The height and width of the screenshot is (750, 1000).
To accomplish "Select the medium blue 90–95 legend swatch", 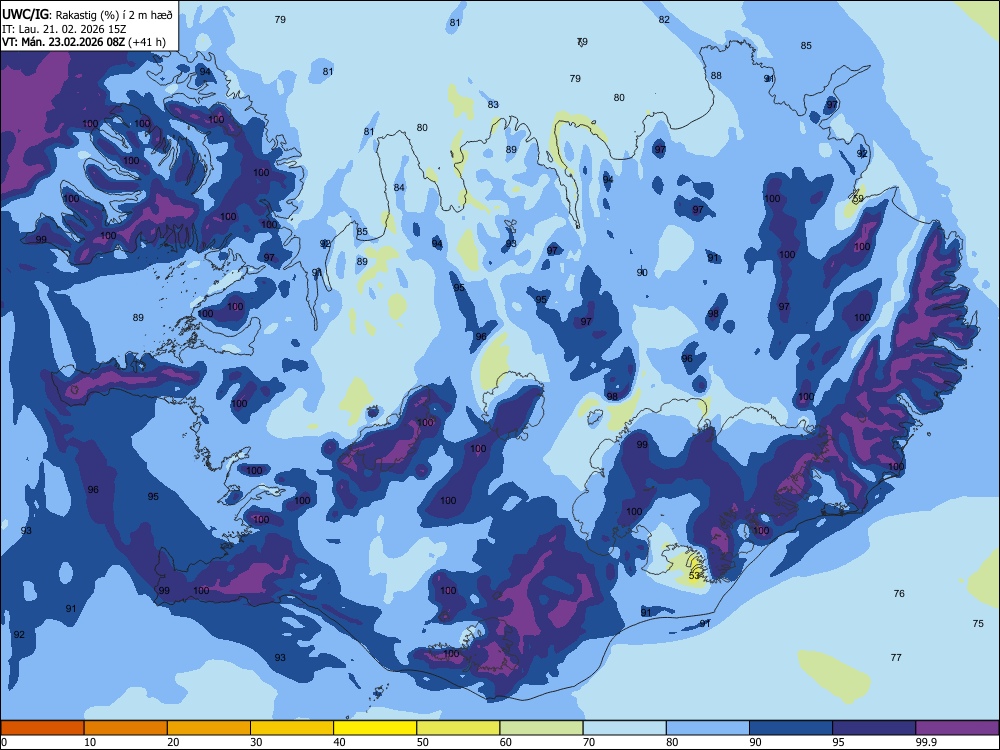I will tap(791, 728).
